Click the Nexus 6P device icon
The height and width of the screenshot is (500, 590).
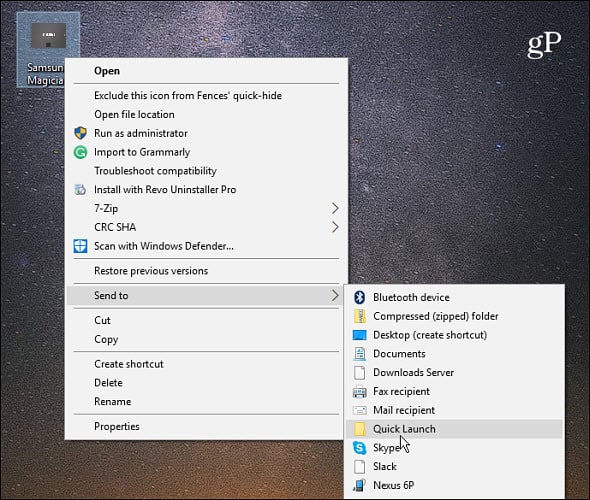click(360, 485)
